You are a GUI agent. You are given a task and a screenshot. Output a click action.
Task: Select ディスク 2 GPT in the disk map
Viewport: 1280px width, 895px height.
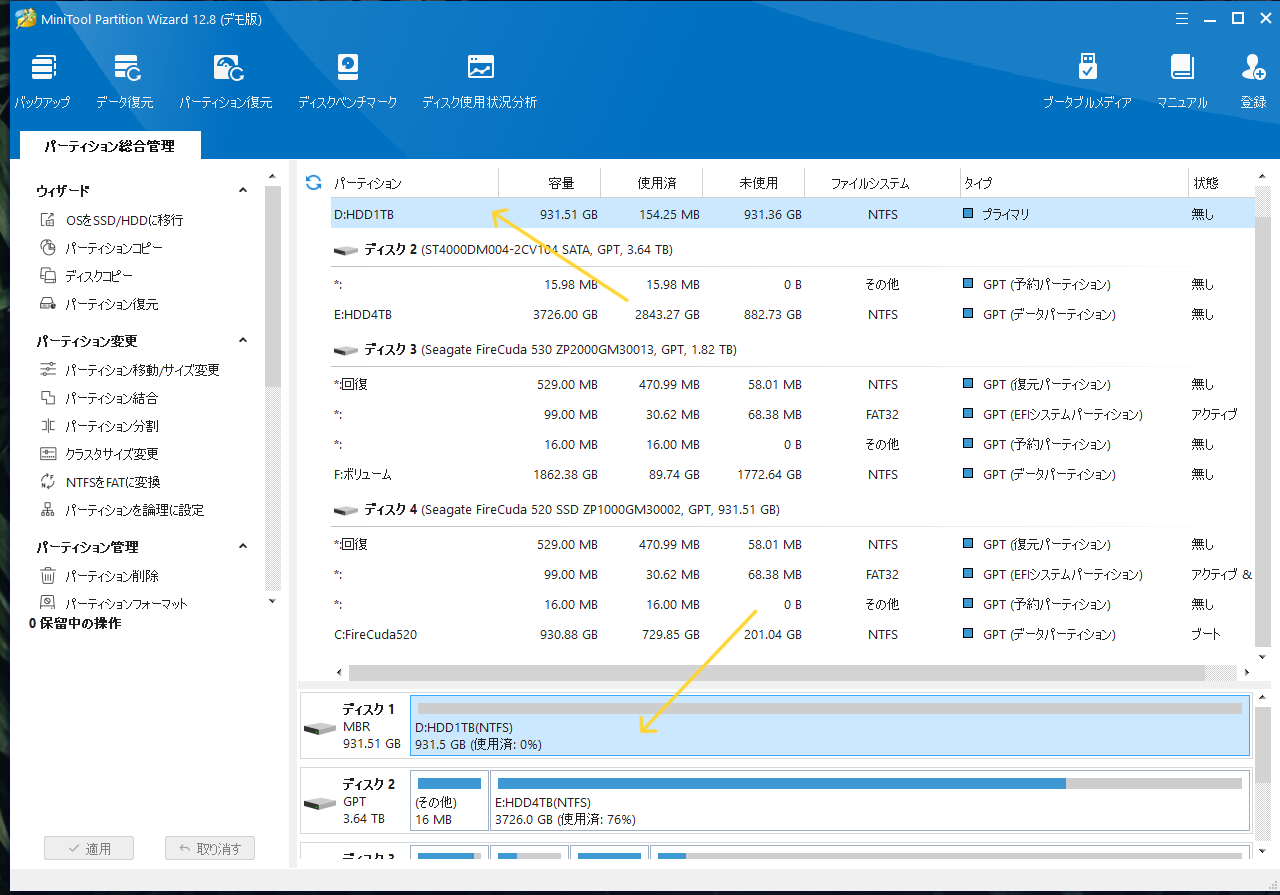coord(355,800)
